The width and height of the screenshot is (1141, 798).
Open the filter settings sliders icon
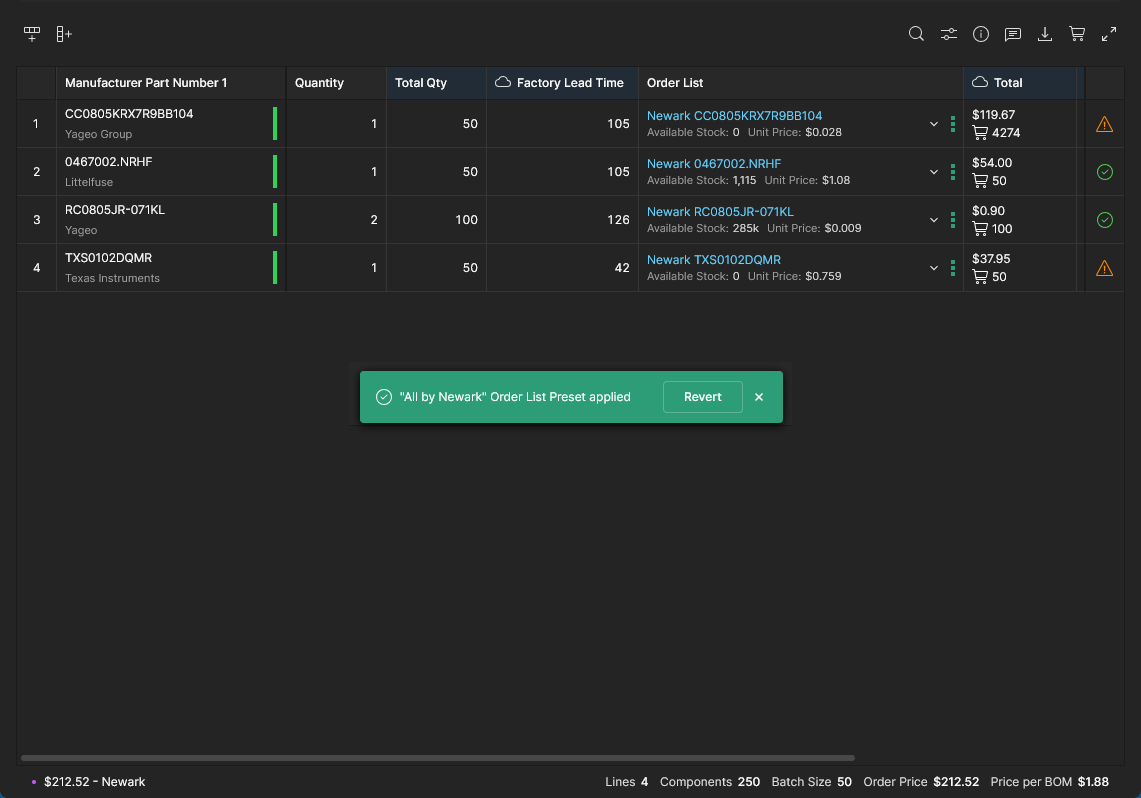click(949, 34)
